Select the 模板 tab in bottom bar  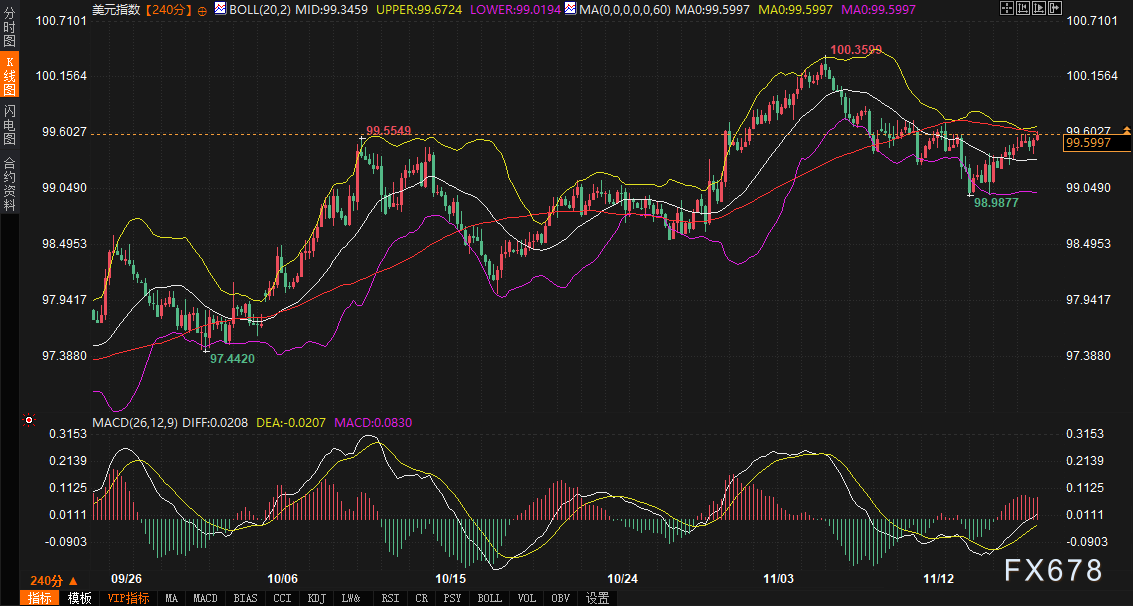80,598
